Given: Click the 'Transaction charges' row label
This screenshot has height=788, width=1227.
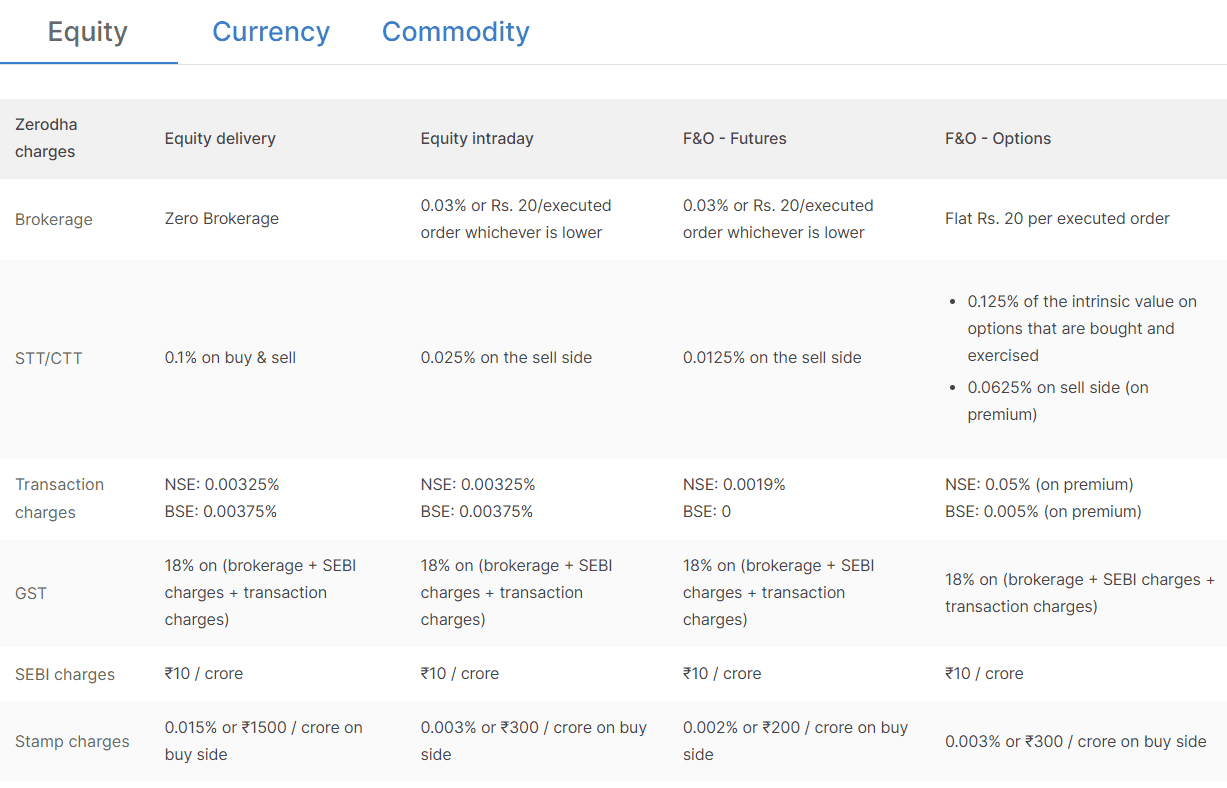Looking at the screenshot, I should 59,498.
